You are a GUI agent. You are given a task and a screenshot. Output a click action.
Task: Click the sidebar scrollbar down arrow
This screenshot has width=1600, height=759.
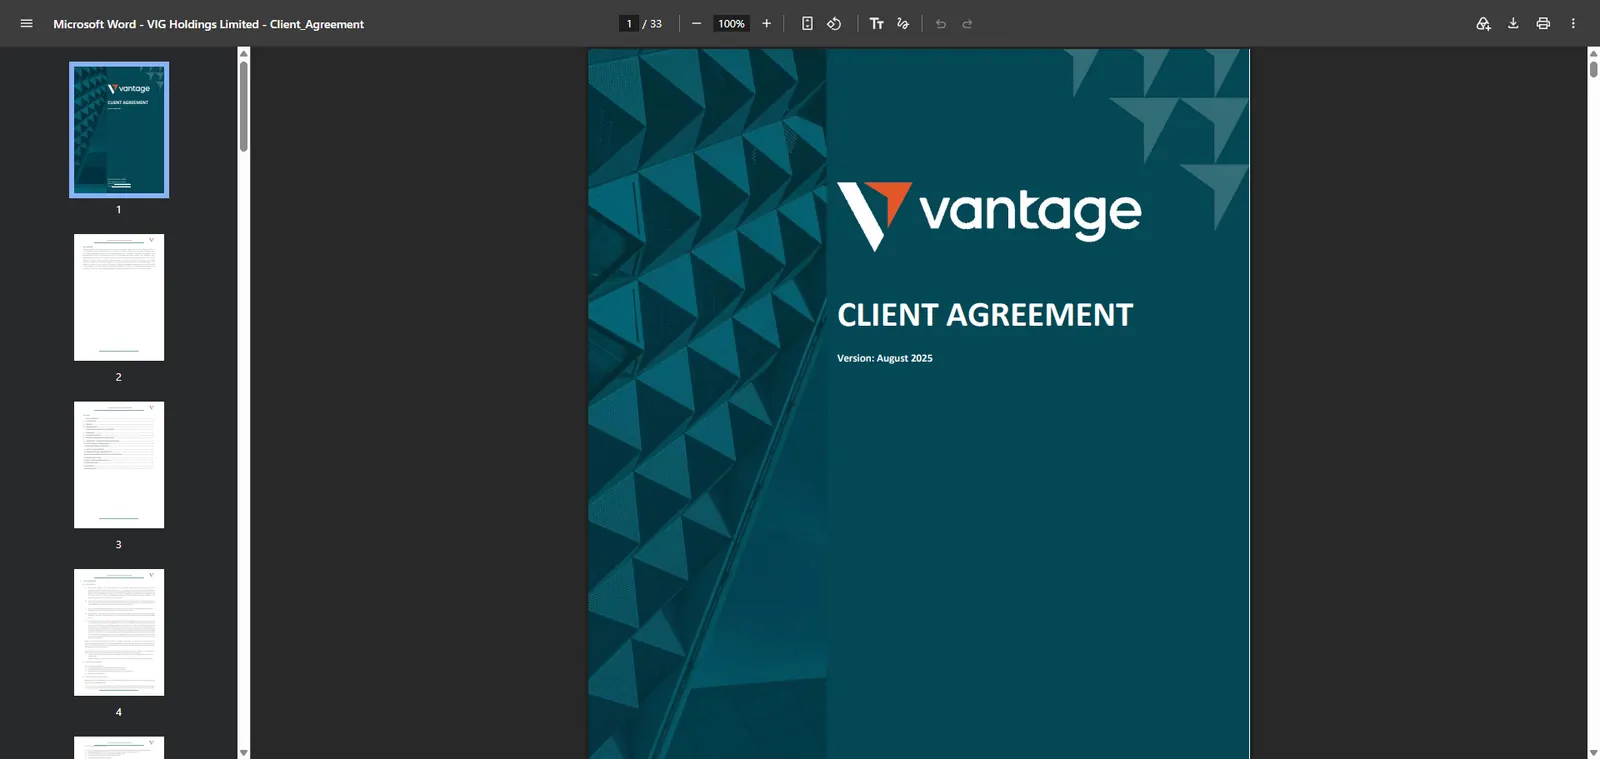(x=244, y=752)
